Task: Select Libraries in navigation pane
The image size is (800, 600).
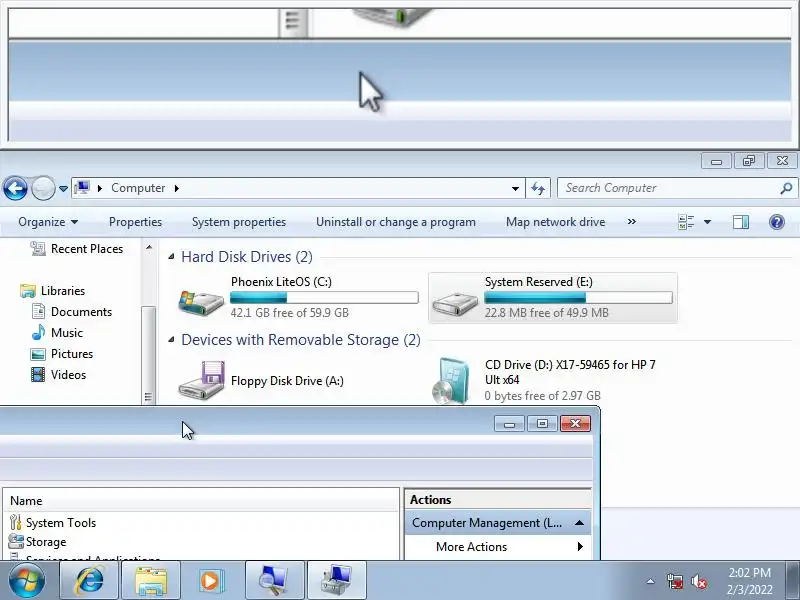Action: pos(53,291)
